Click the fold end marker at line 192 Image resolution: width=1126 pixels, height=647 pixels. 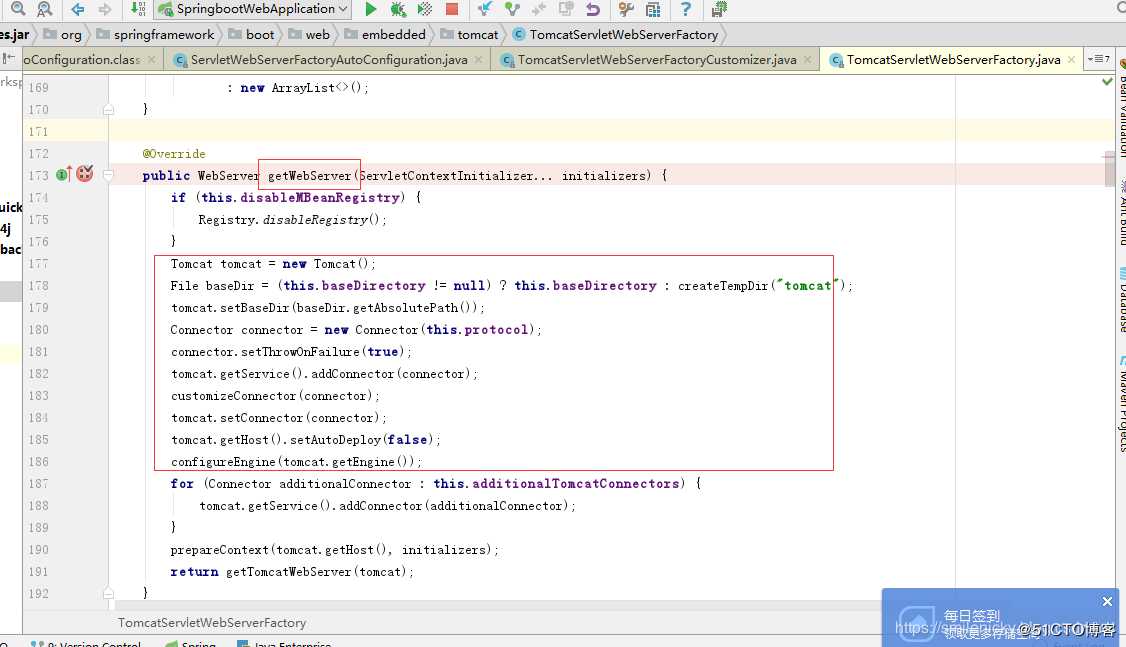click(108, 593)
